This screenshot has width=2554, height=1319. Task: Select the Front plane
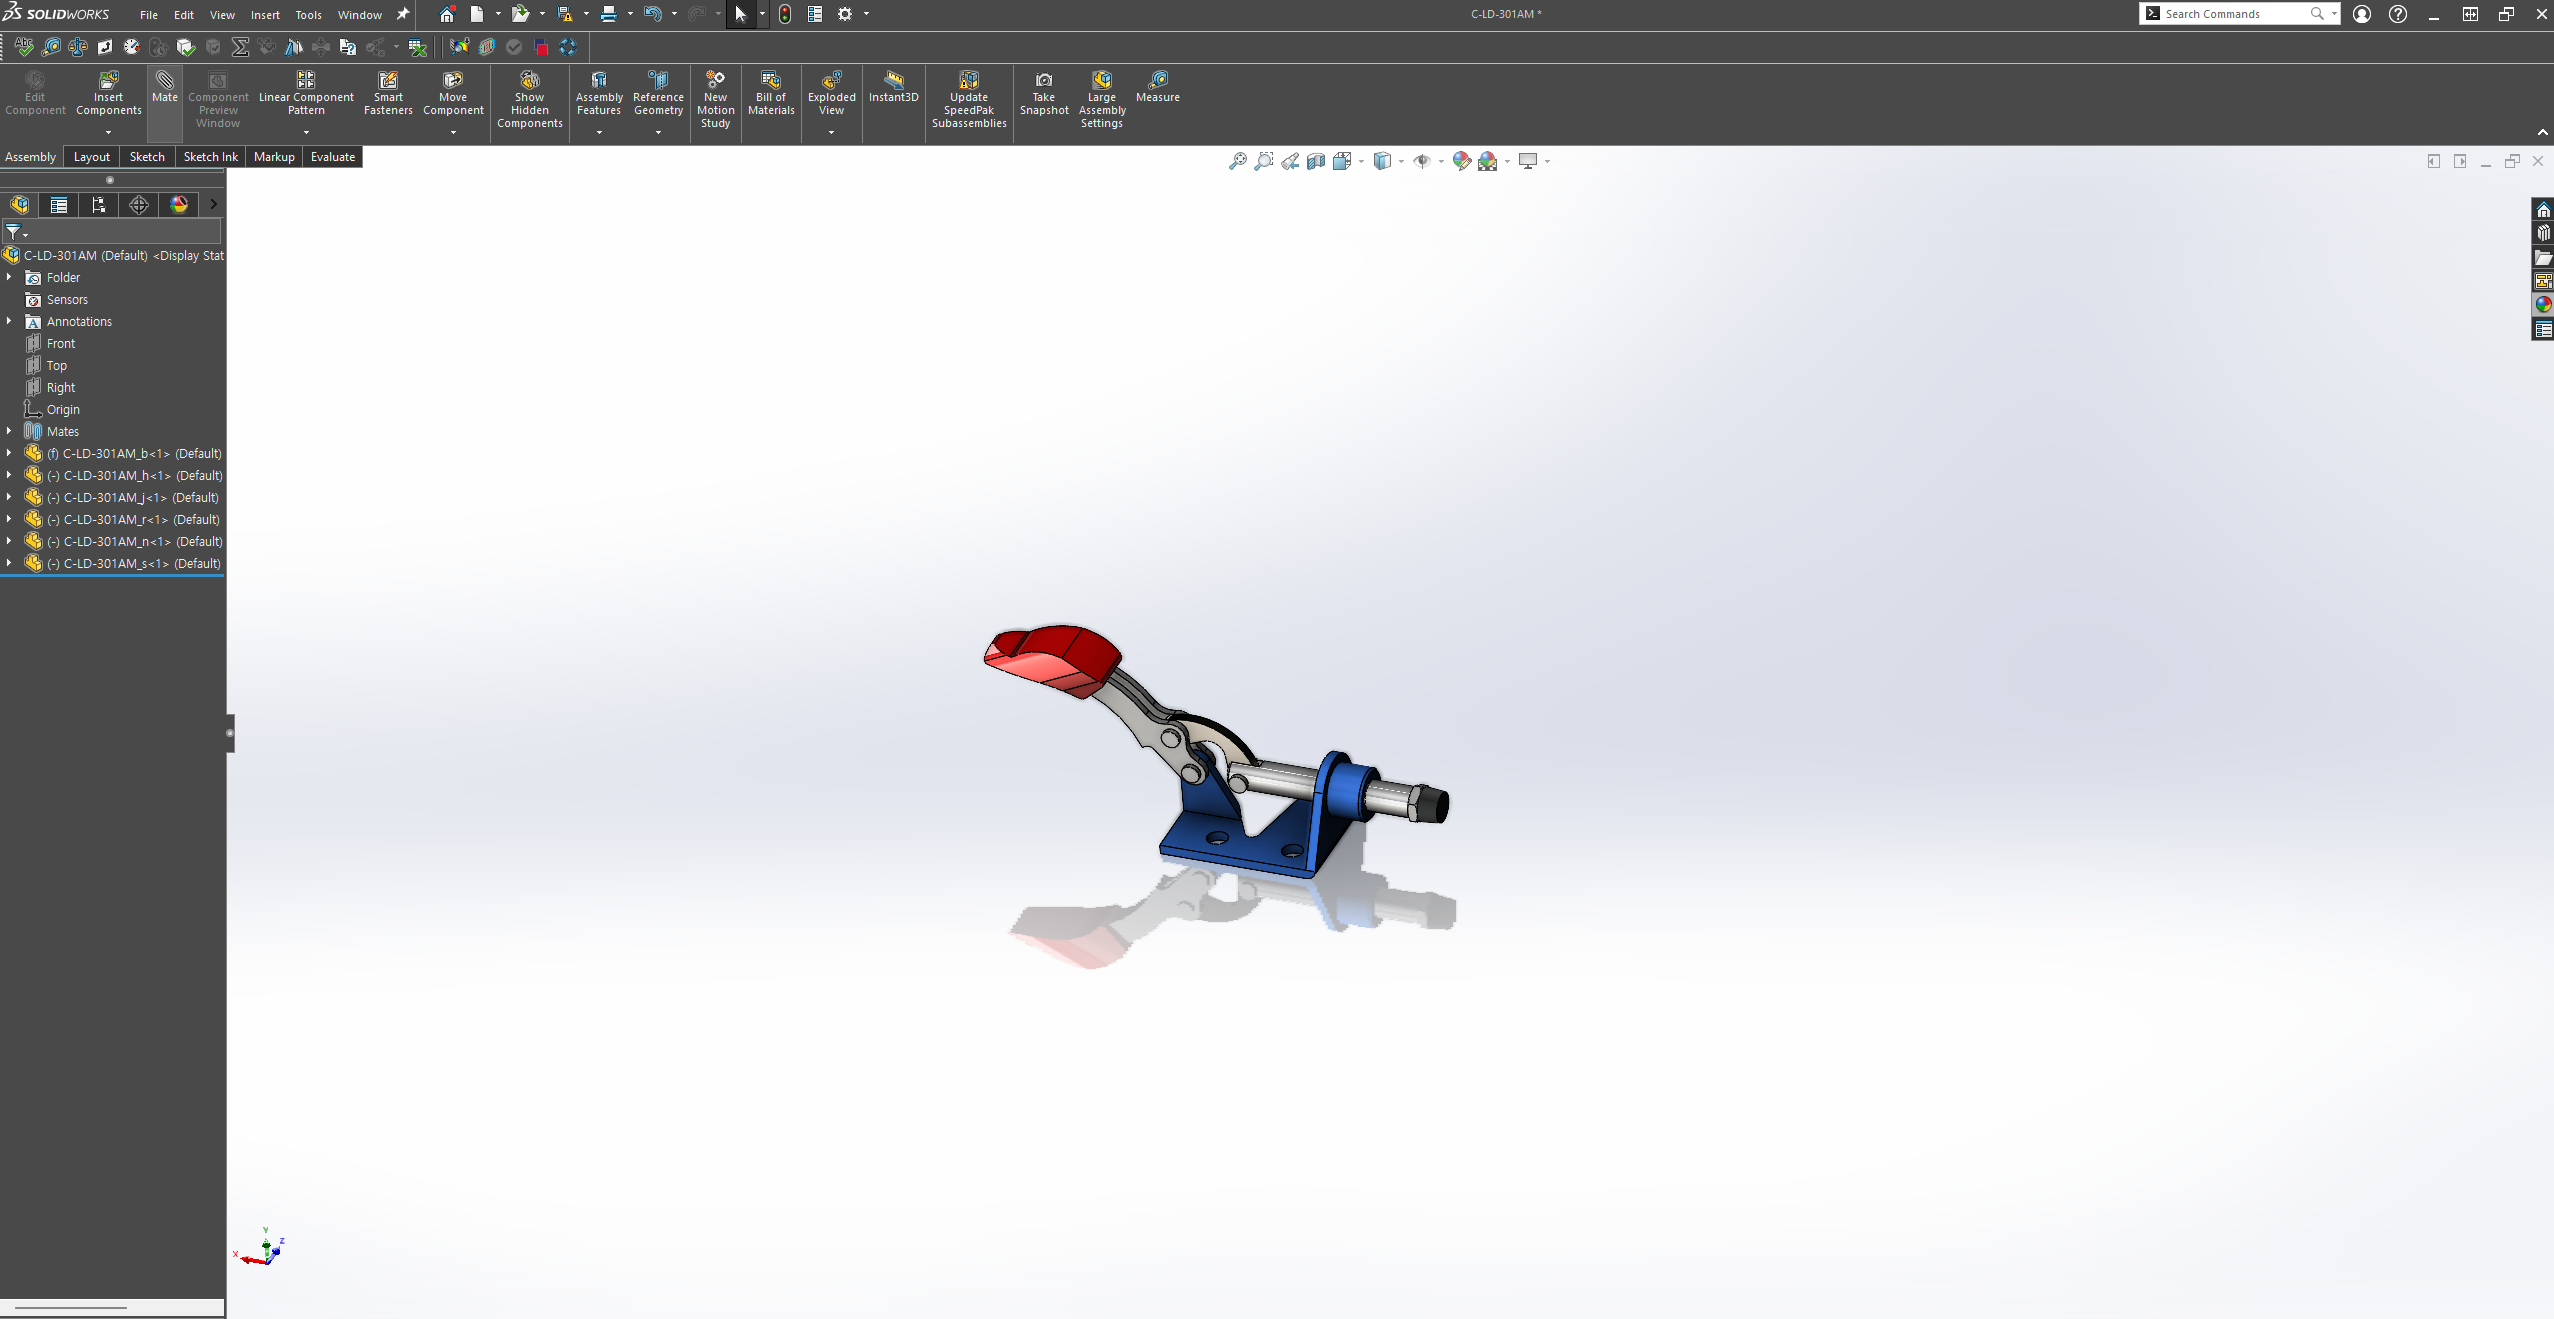point(60,344)
